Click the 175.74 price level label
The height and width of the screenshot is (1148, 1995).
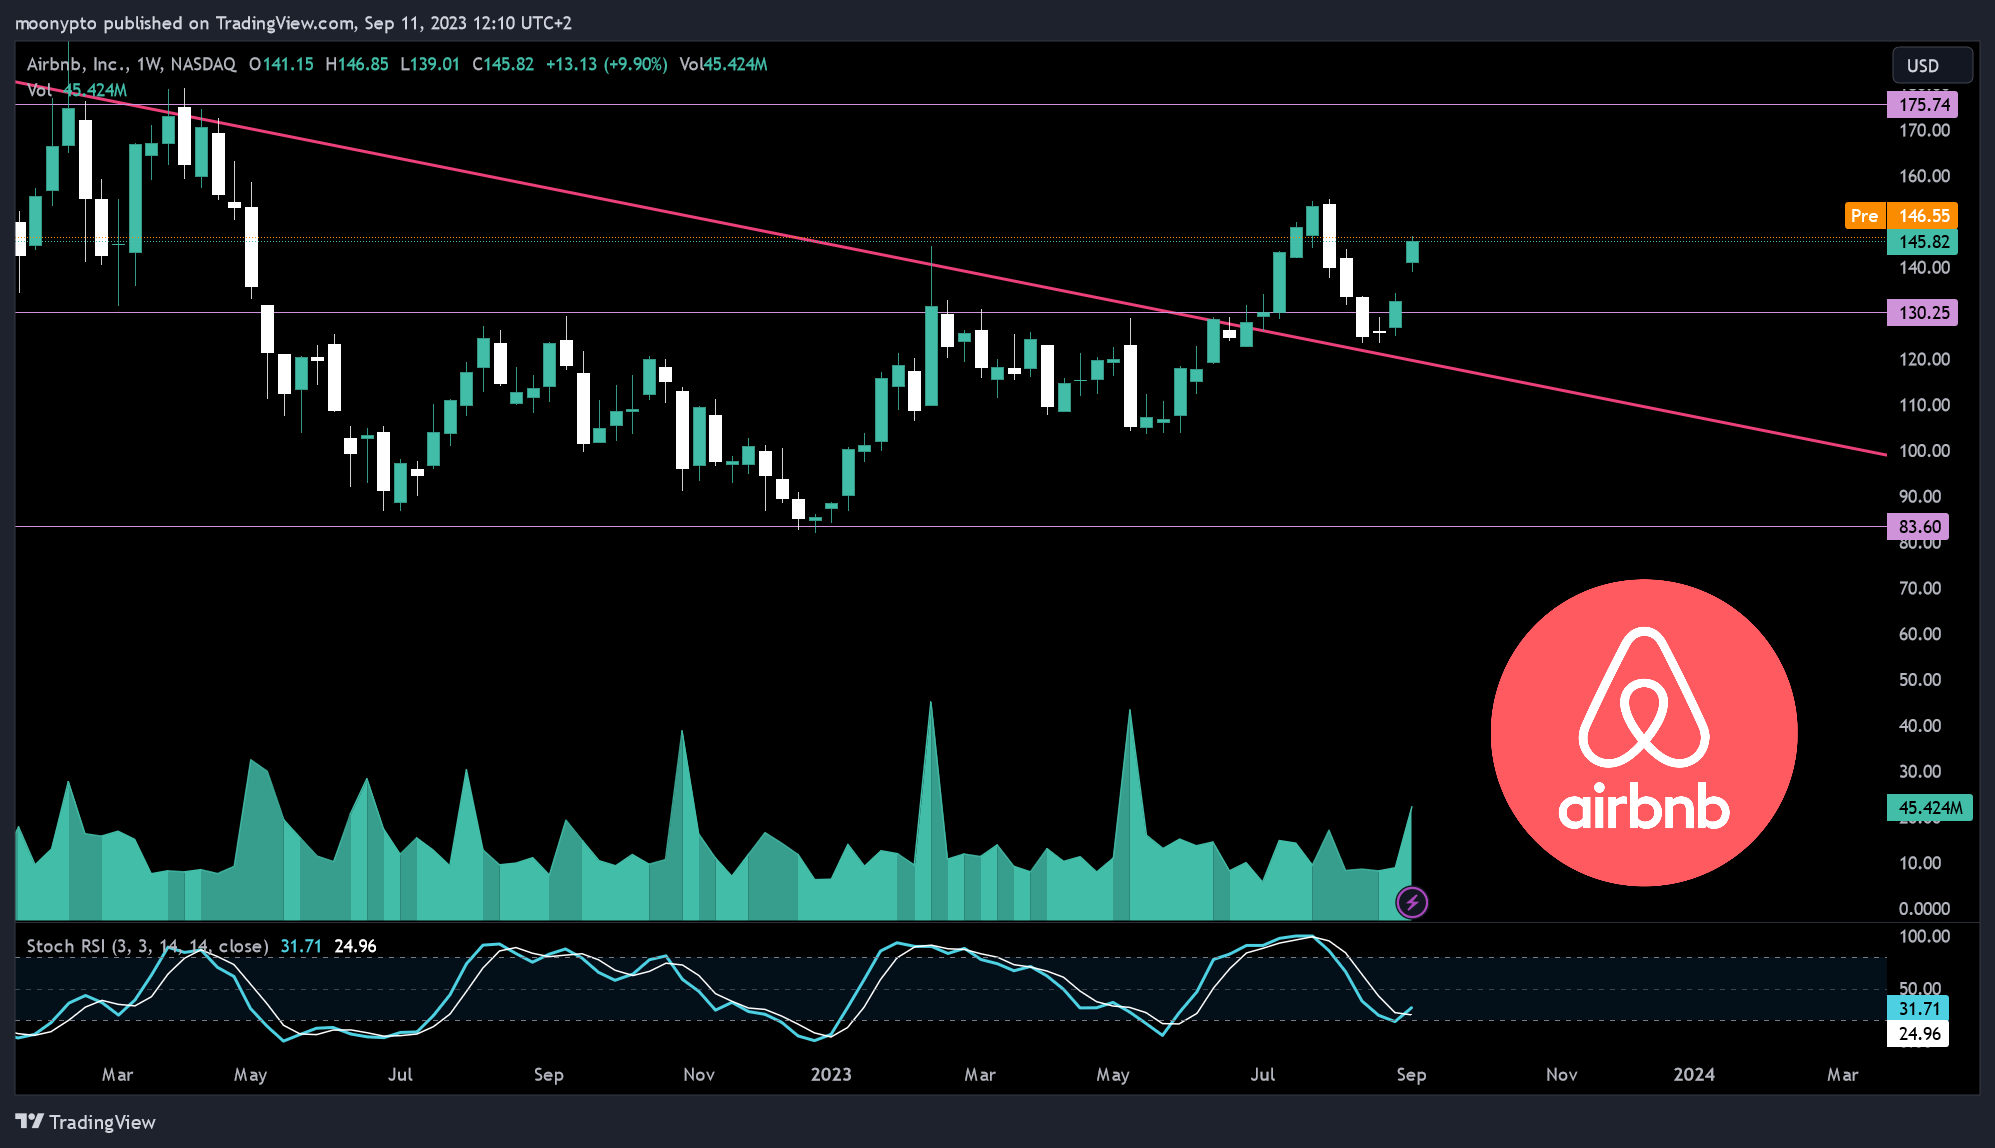(1923, 104)
